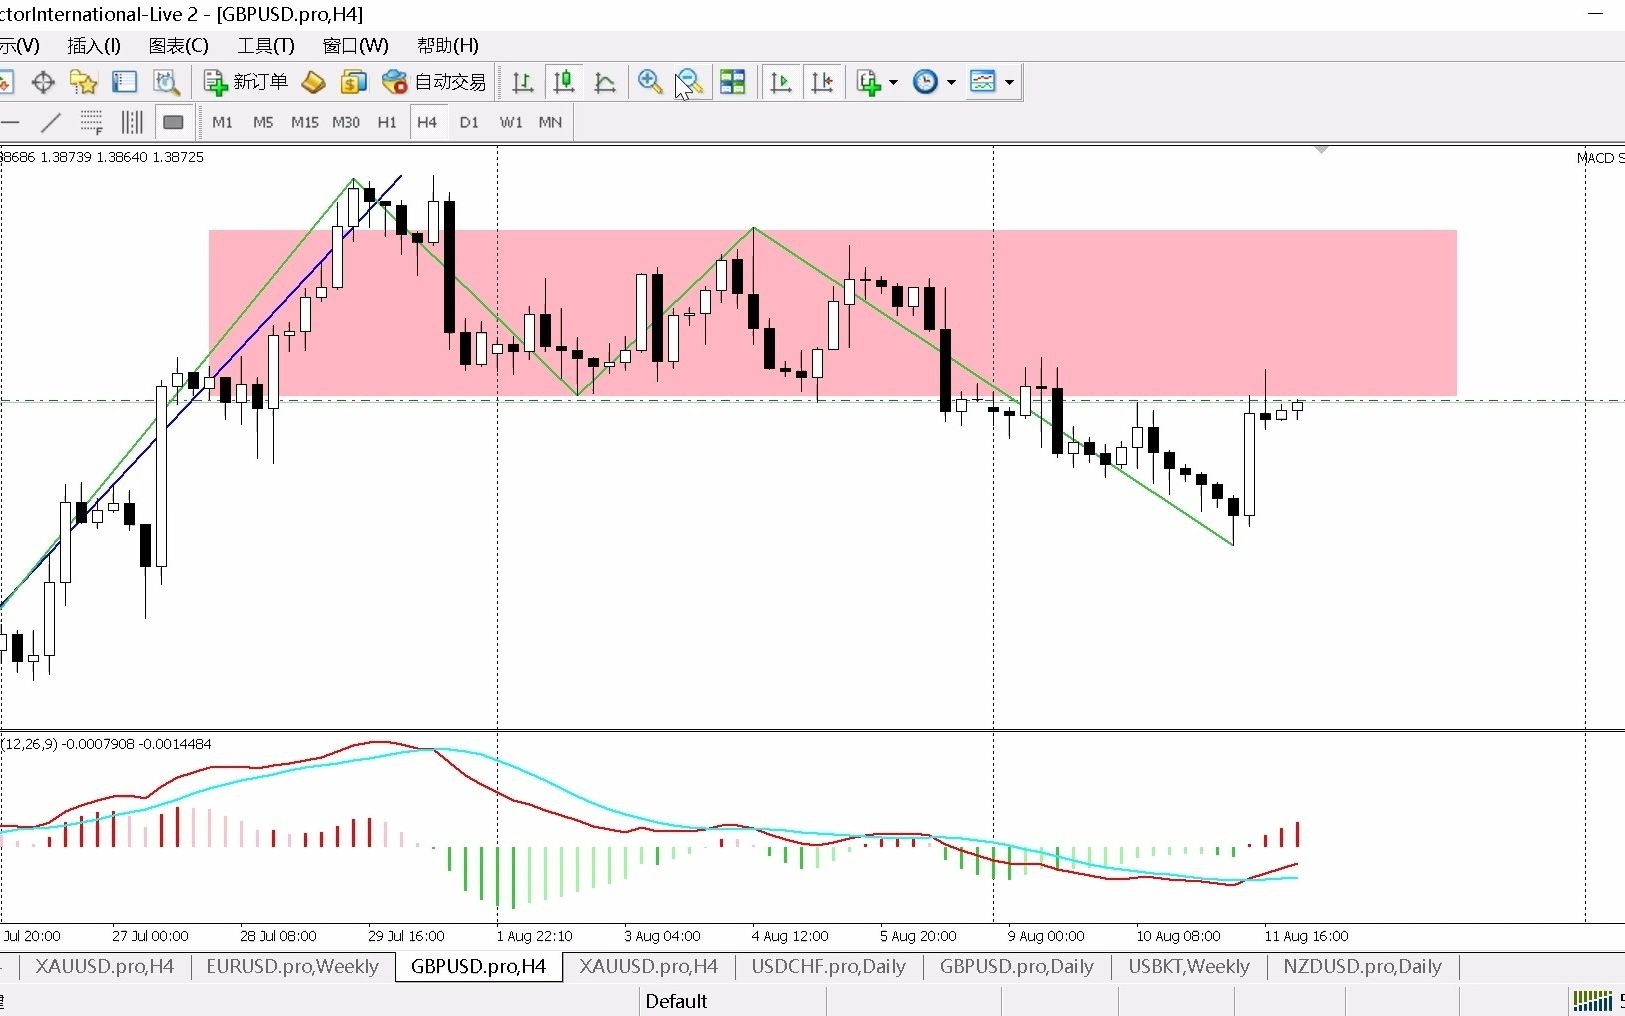Switch to GBPUSD.pro,Daily chart tab

point(1016,966)
